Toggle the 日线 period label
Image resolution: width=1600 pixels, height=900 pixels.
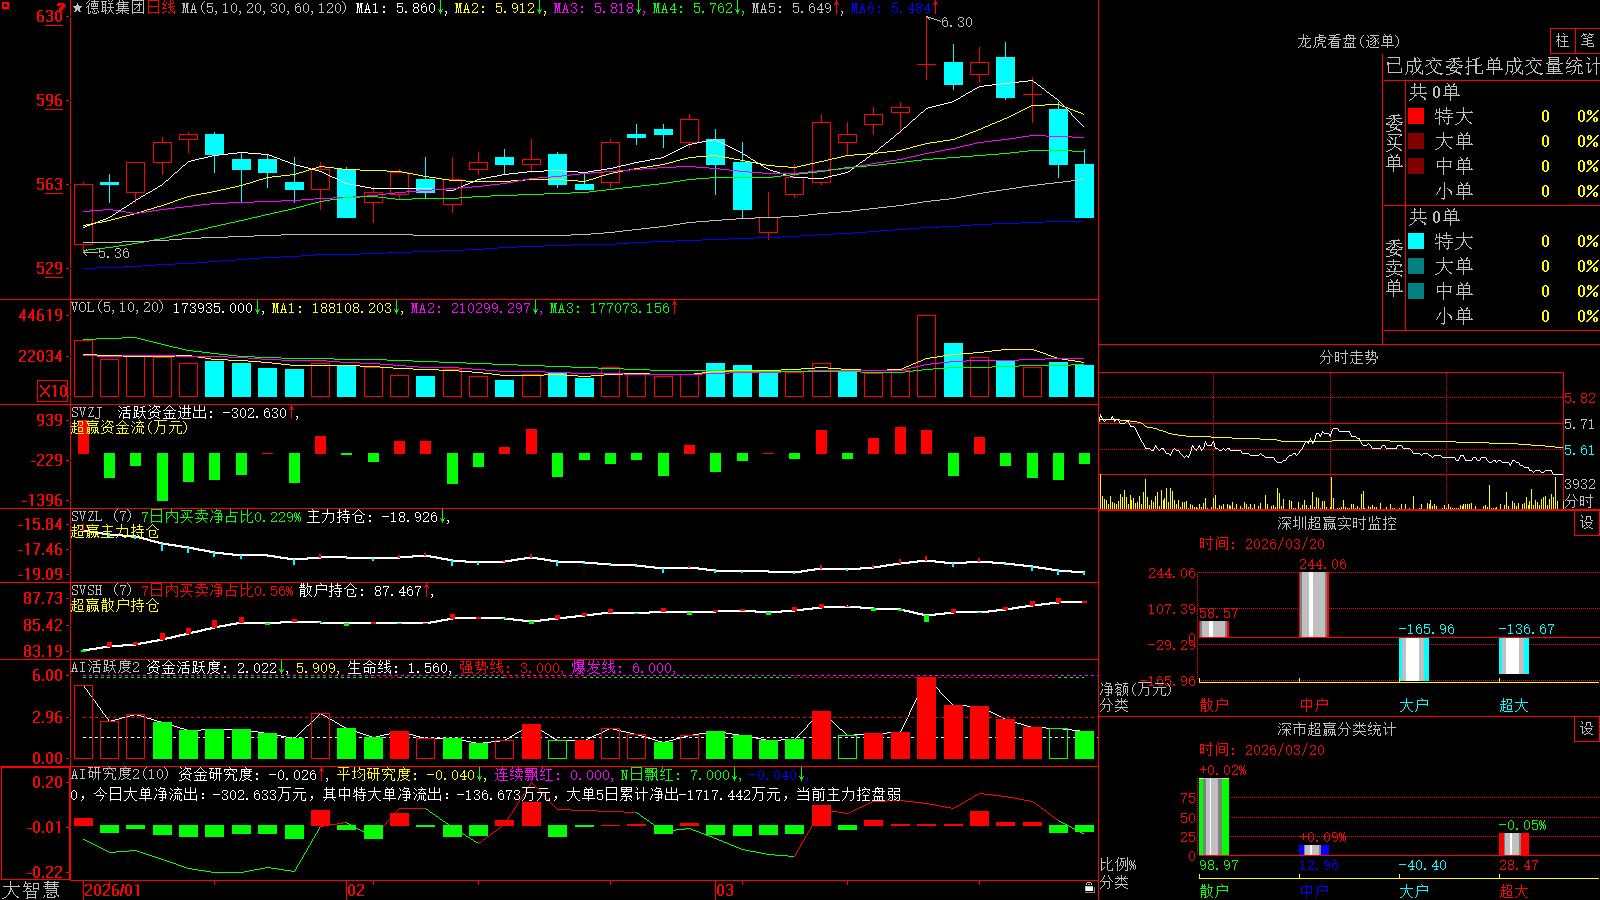click(x=161, y=8)
